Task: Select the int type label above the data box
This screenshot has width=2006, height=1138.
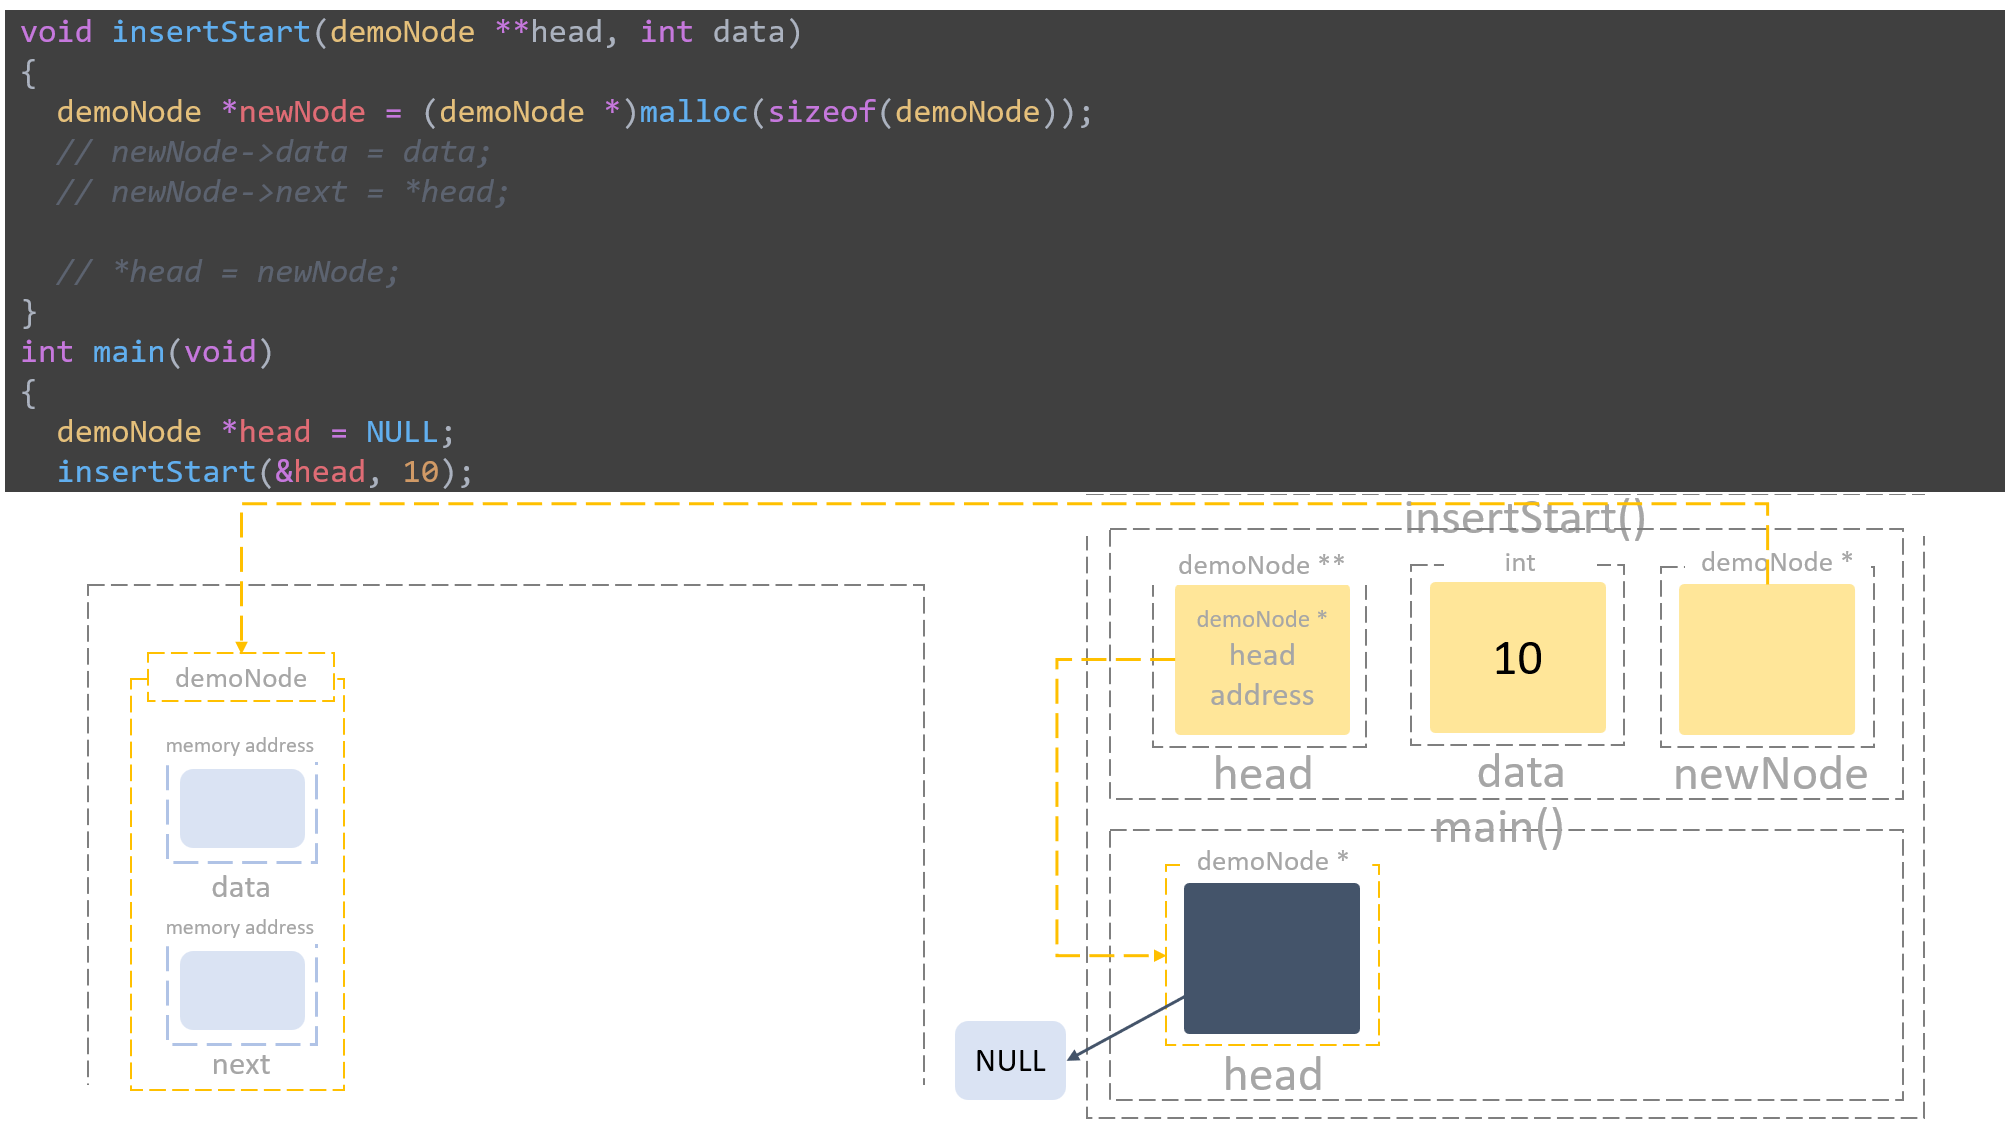Action: [x=1518, y=562]
